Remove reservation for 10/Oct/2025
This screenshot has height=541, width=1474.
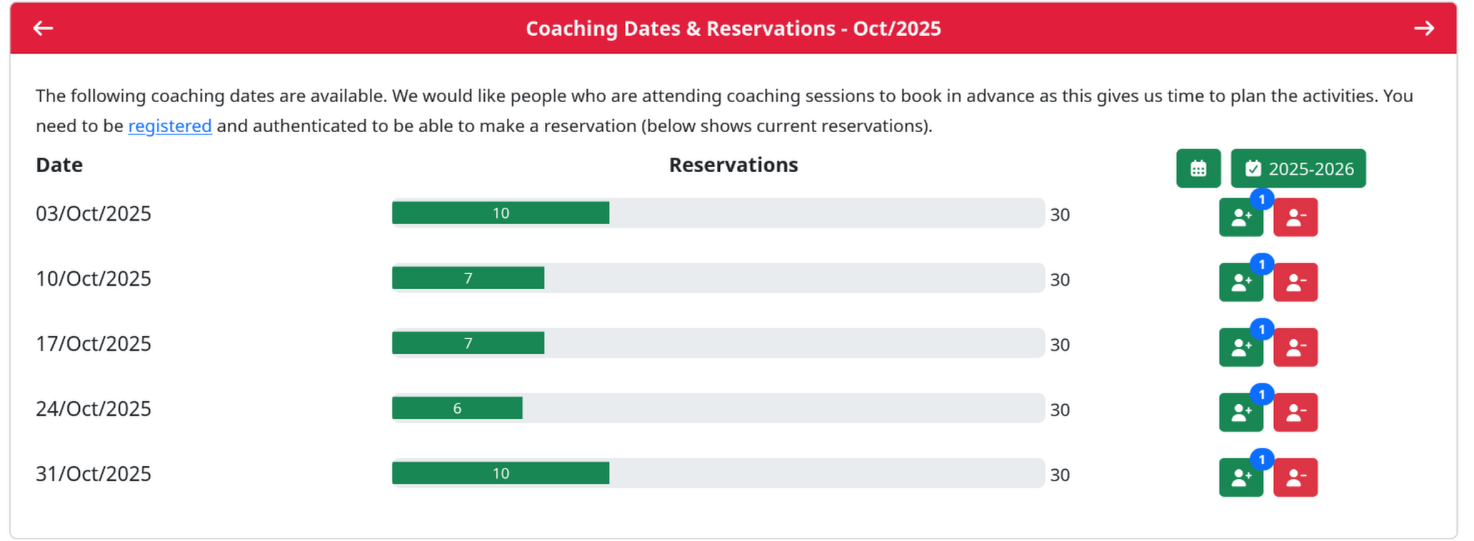[1295, 283]
